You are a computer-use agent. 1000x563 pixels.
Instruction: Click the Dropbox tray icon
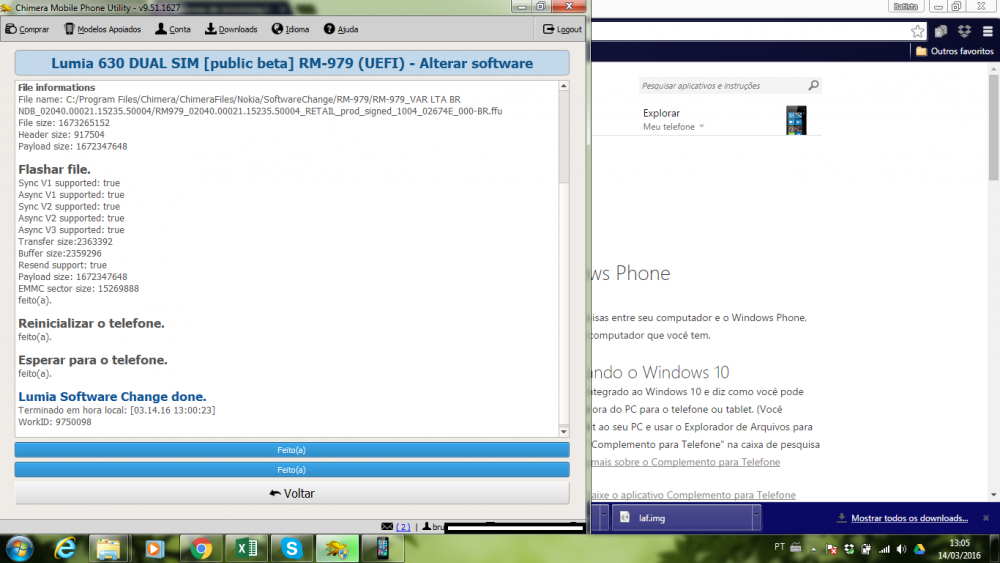(x=849, y=548)
